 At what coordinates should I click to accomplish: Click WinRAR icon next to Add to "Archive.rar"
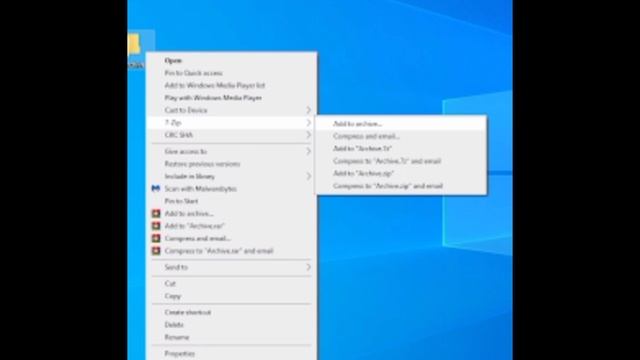pos(156,226)
